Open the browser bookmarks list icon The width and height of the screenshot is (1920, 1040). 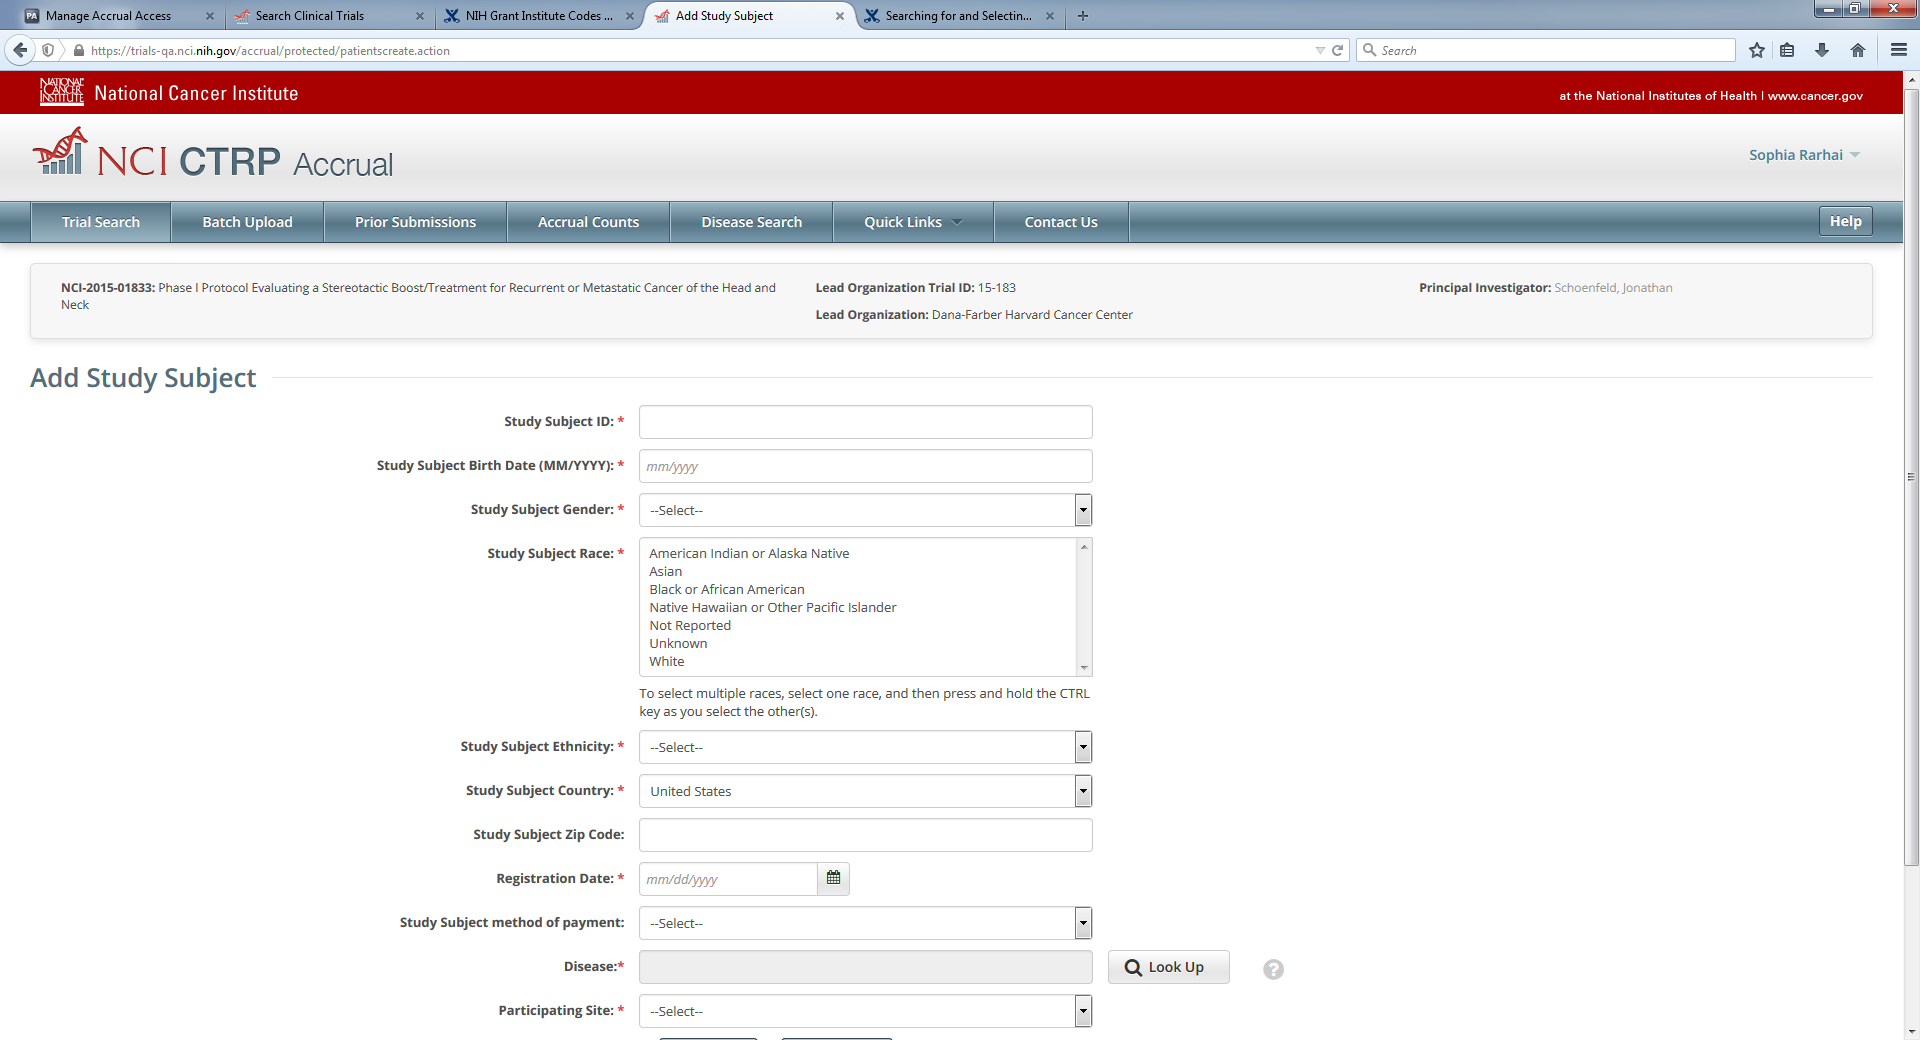point(1787,50)
